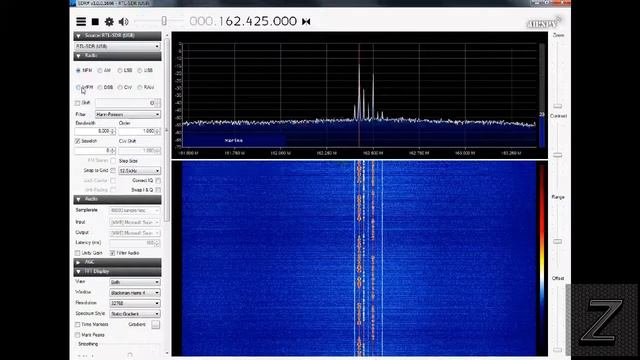
Task: Select the NFM demodulation mode
Action: [x=78, y=71]
